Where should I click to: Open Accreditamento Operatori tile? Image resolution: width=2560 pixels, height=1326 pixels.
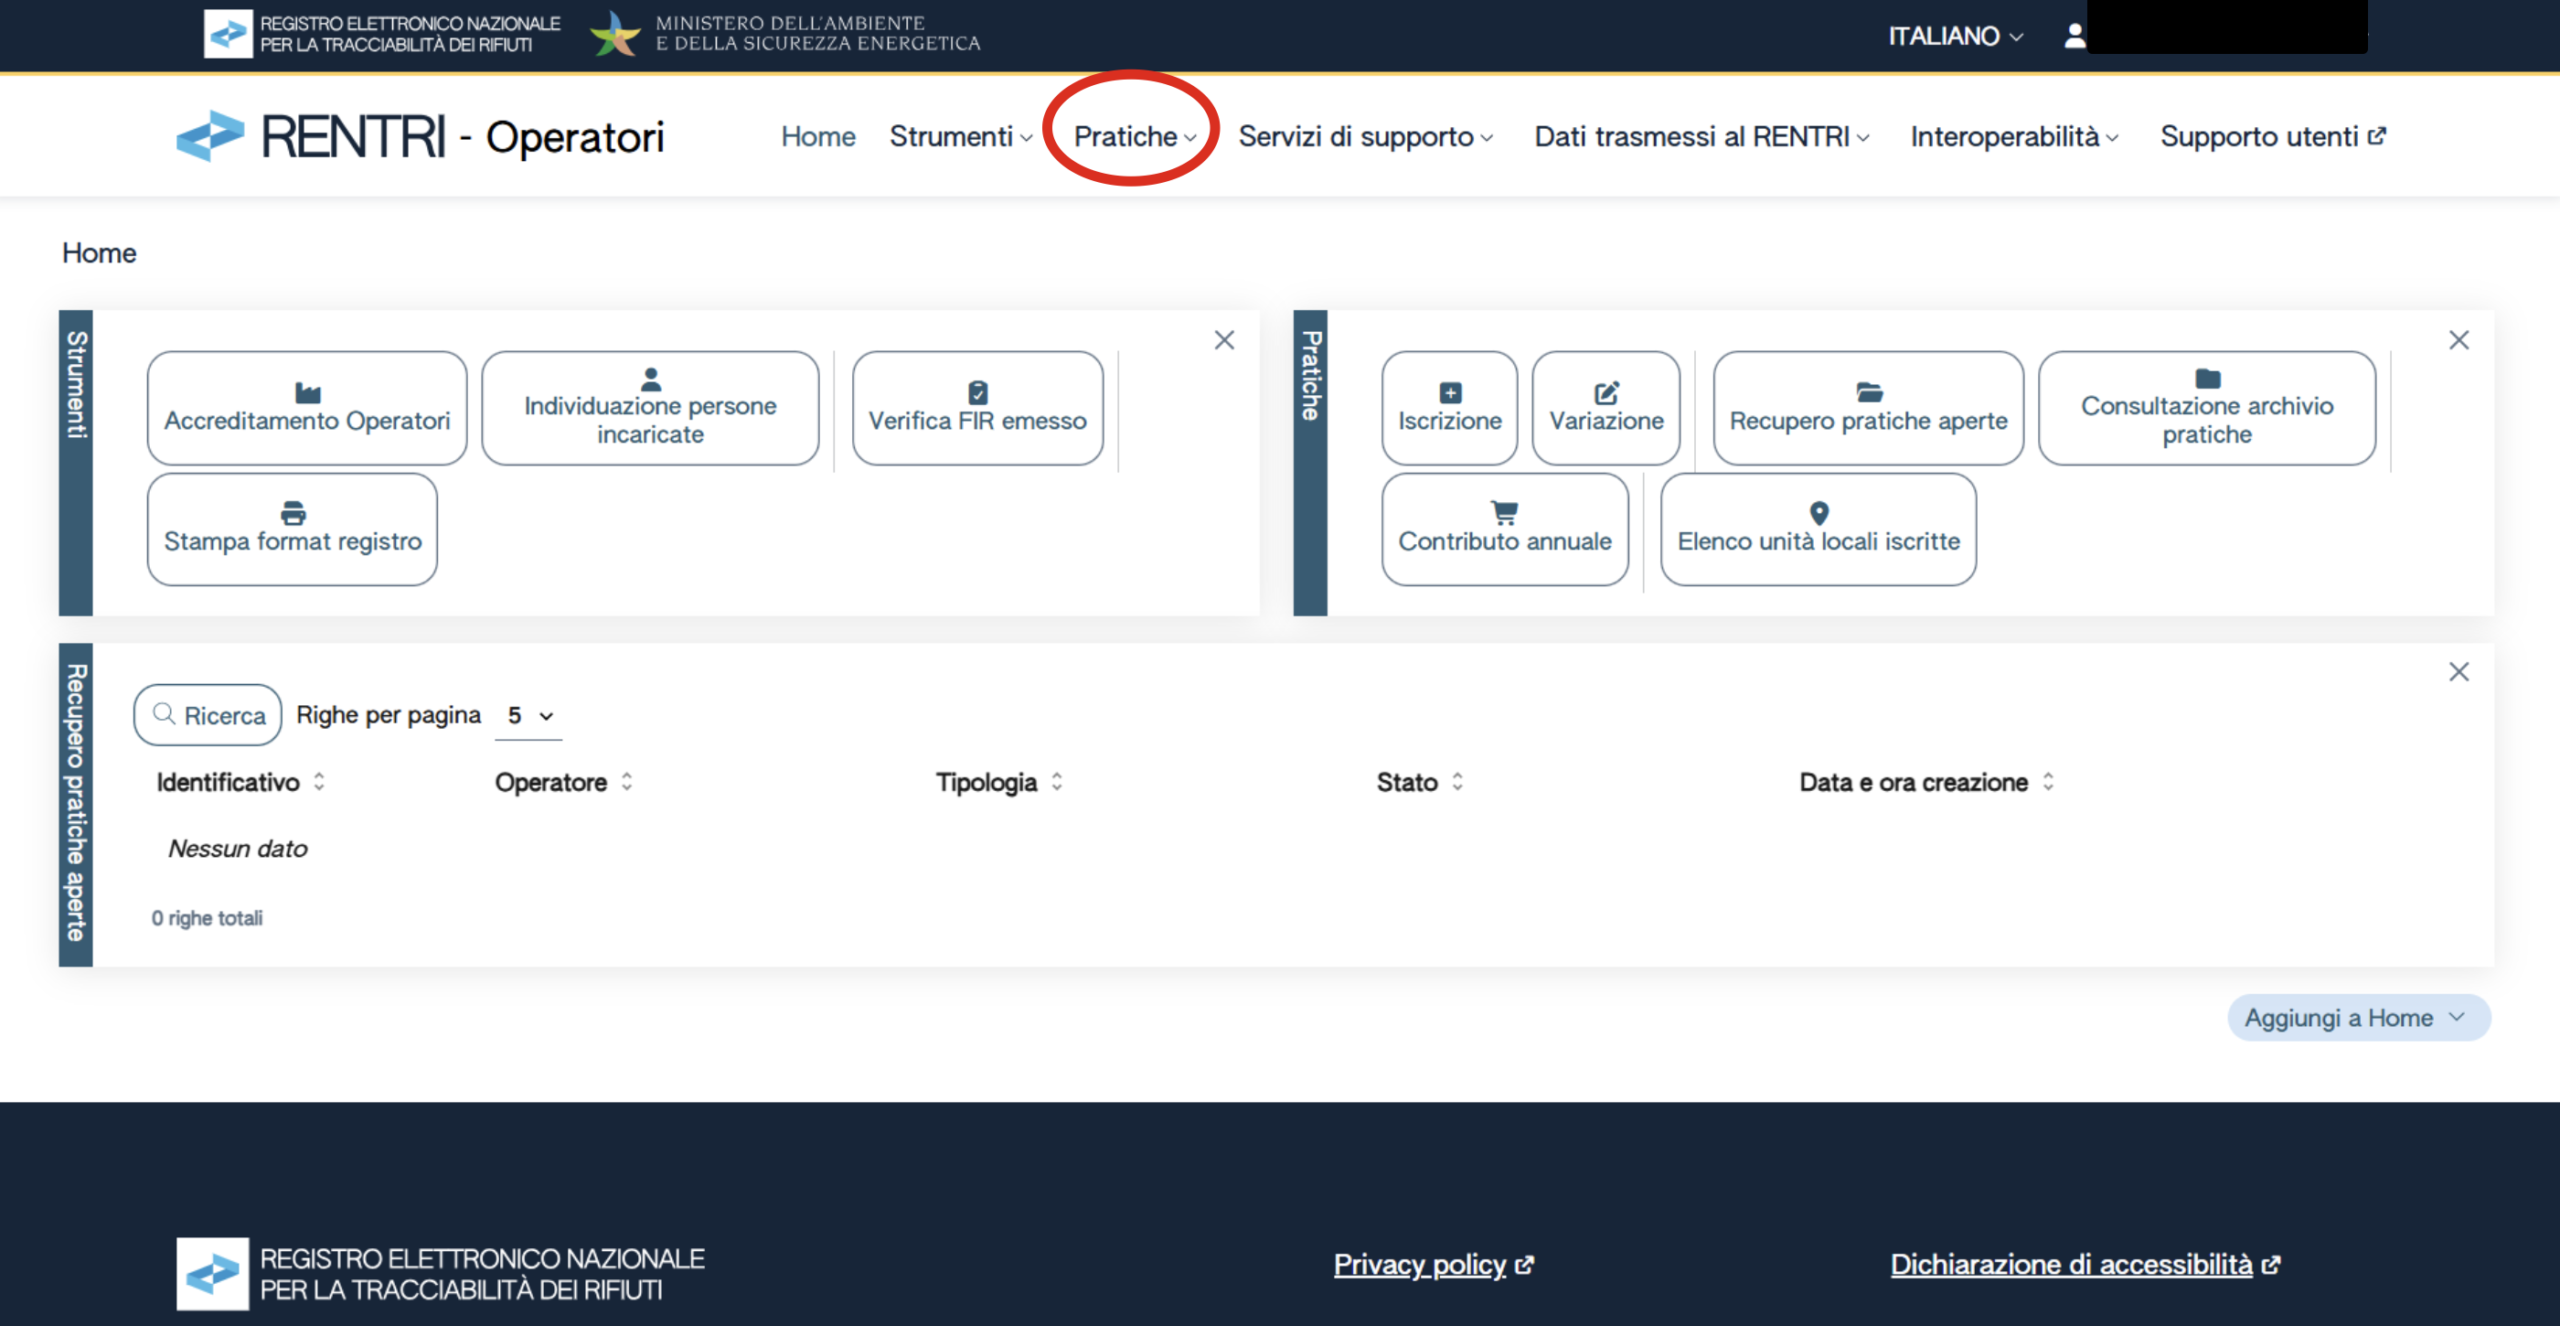pyautogui.click(x=307, y=408)
